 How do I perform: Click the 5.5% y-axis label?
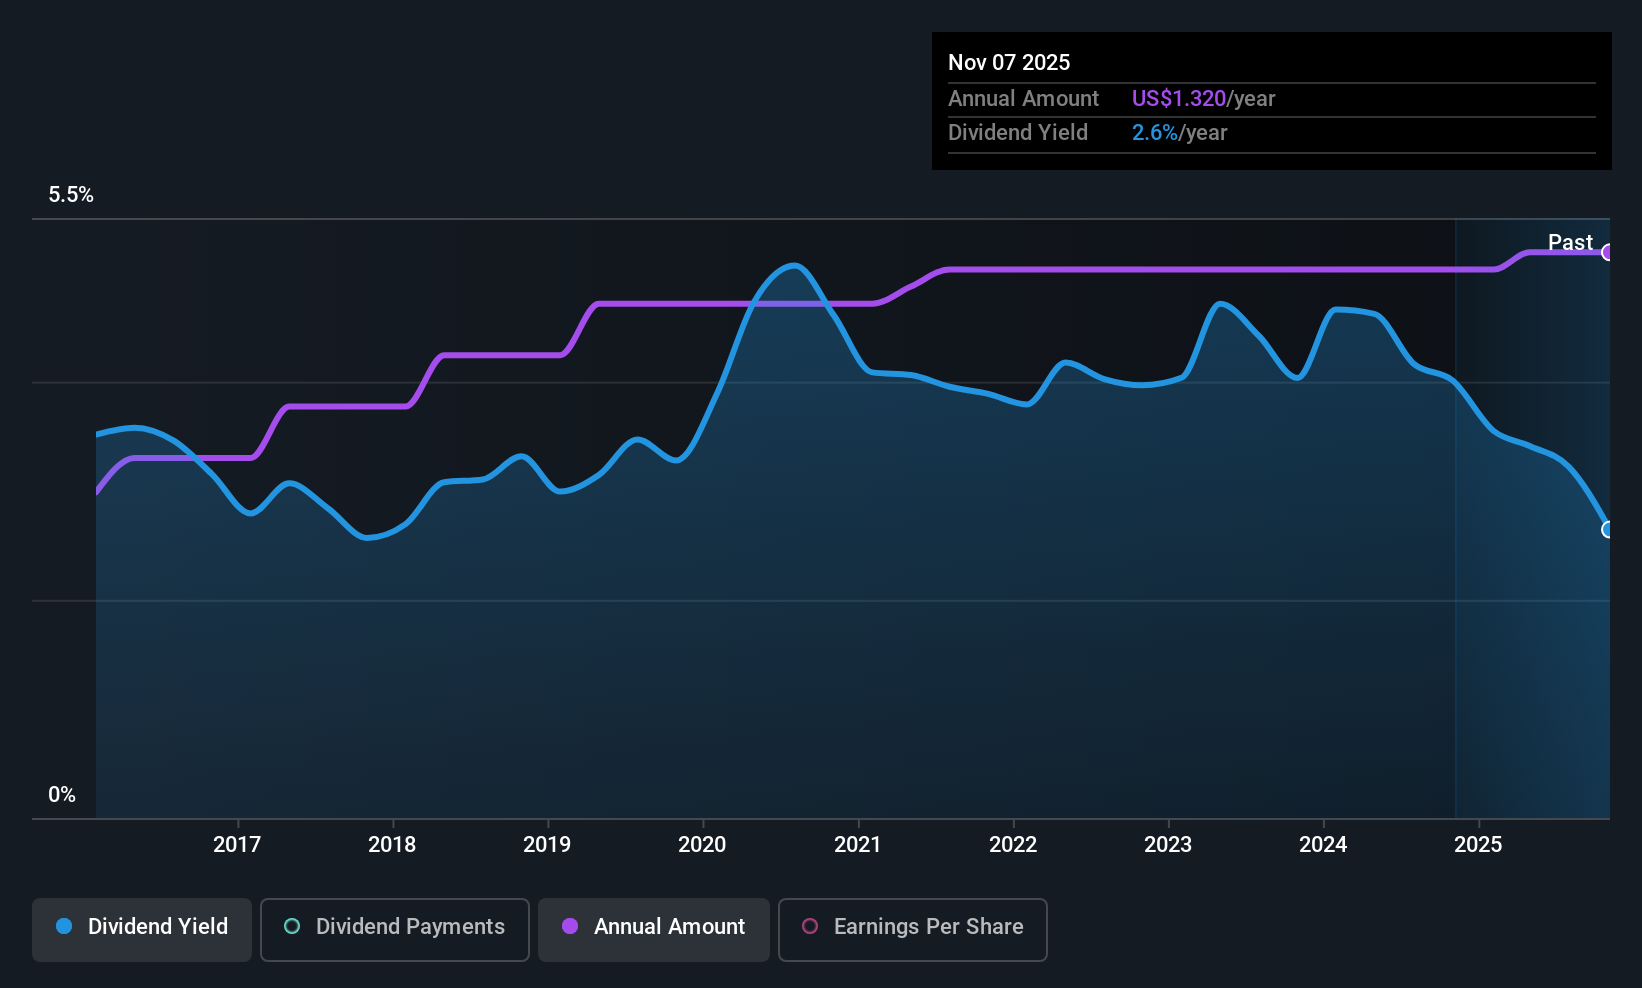click(x=71, y=195)
